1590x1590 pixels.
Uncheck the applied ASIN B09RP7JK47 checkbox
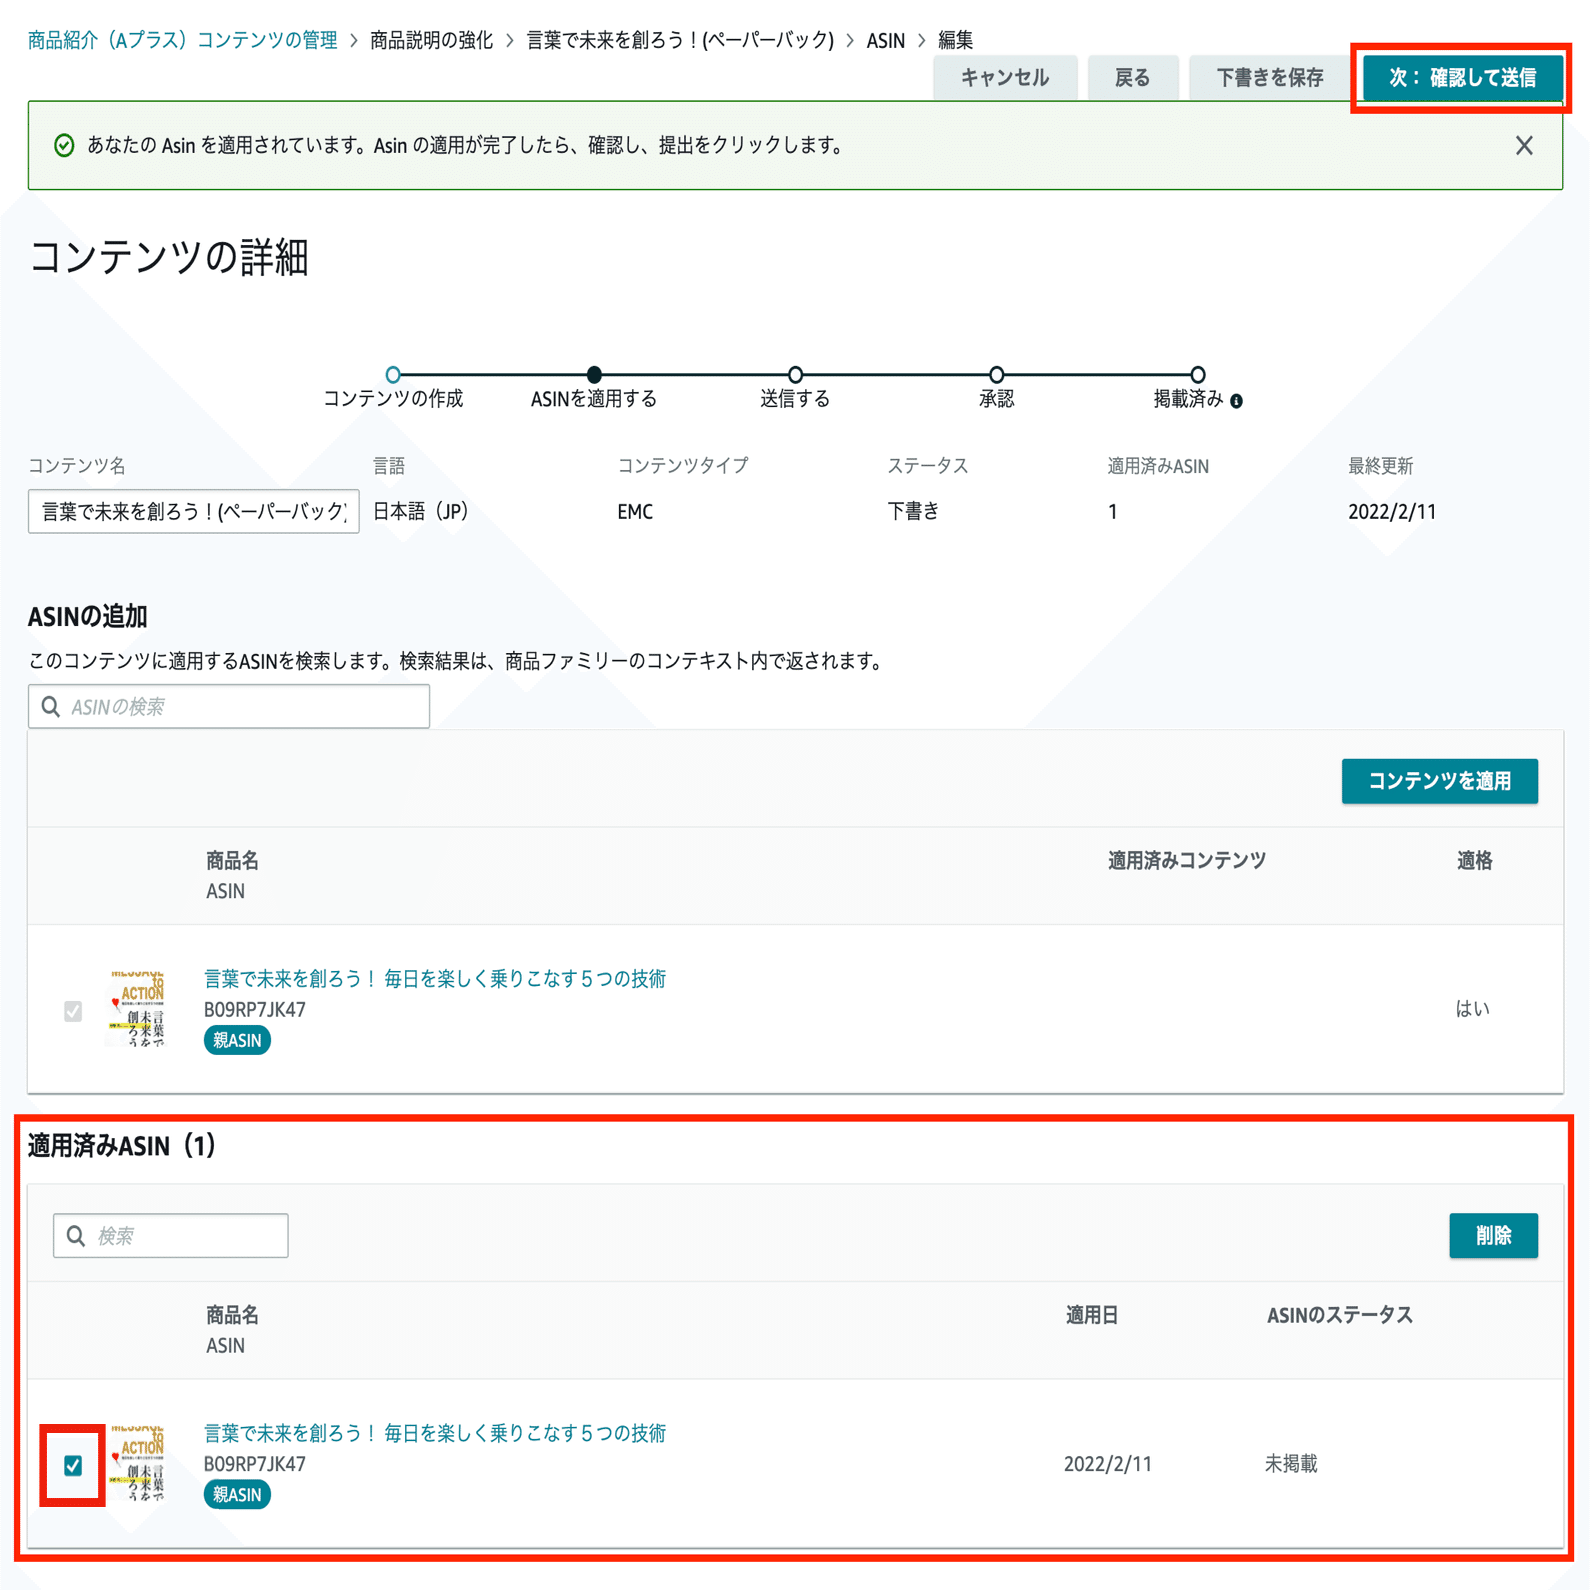click(73, 1465)
